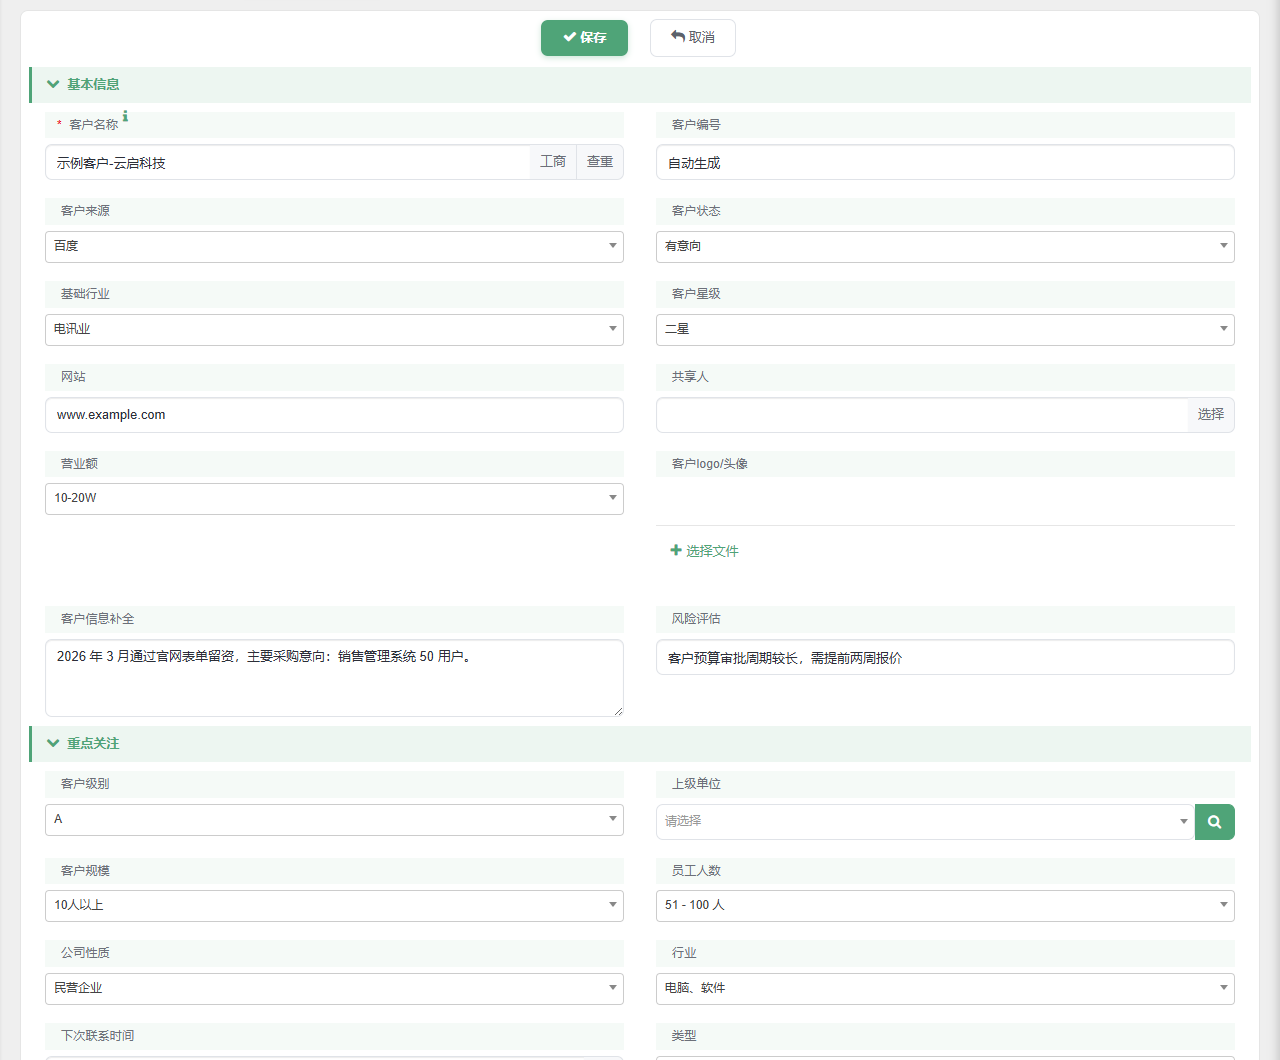This screenshot has height=1060, width=1280.
Task: Open the 客户状态 dropdown showing 有意向
Action: coord(945,247)
